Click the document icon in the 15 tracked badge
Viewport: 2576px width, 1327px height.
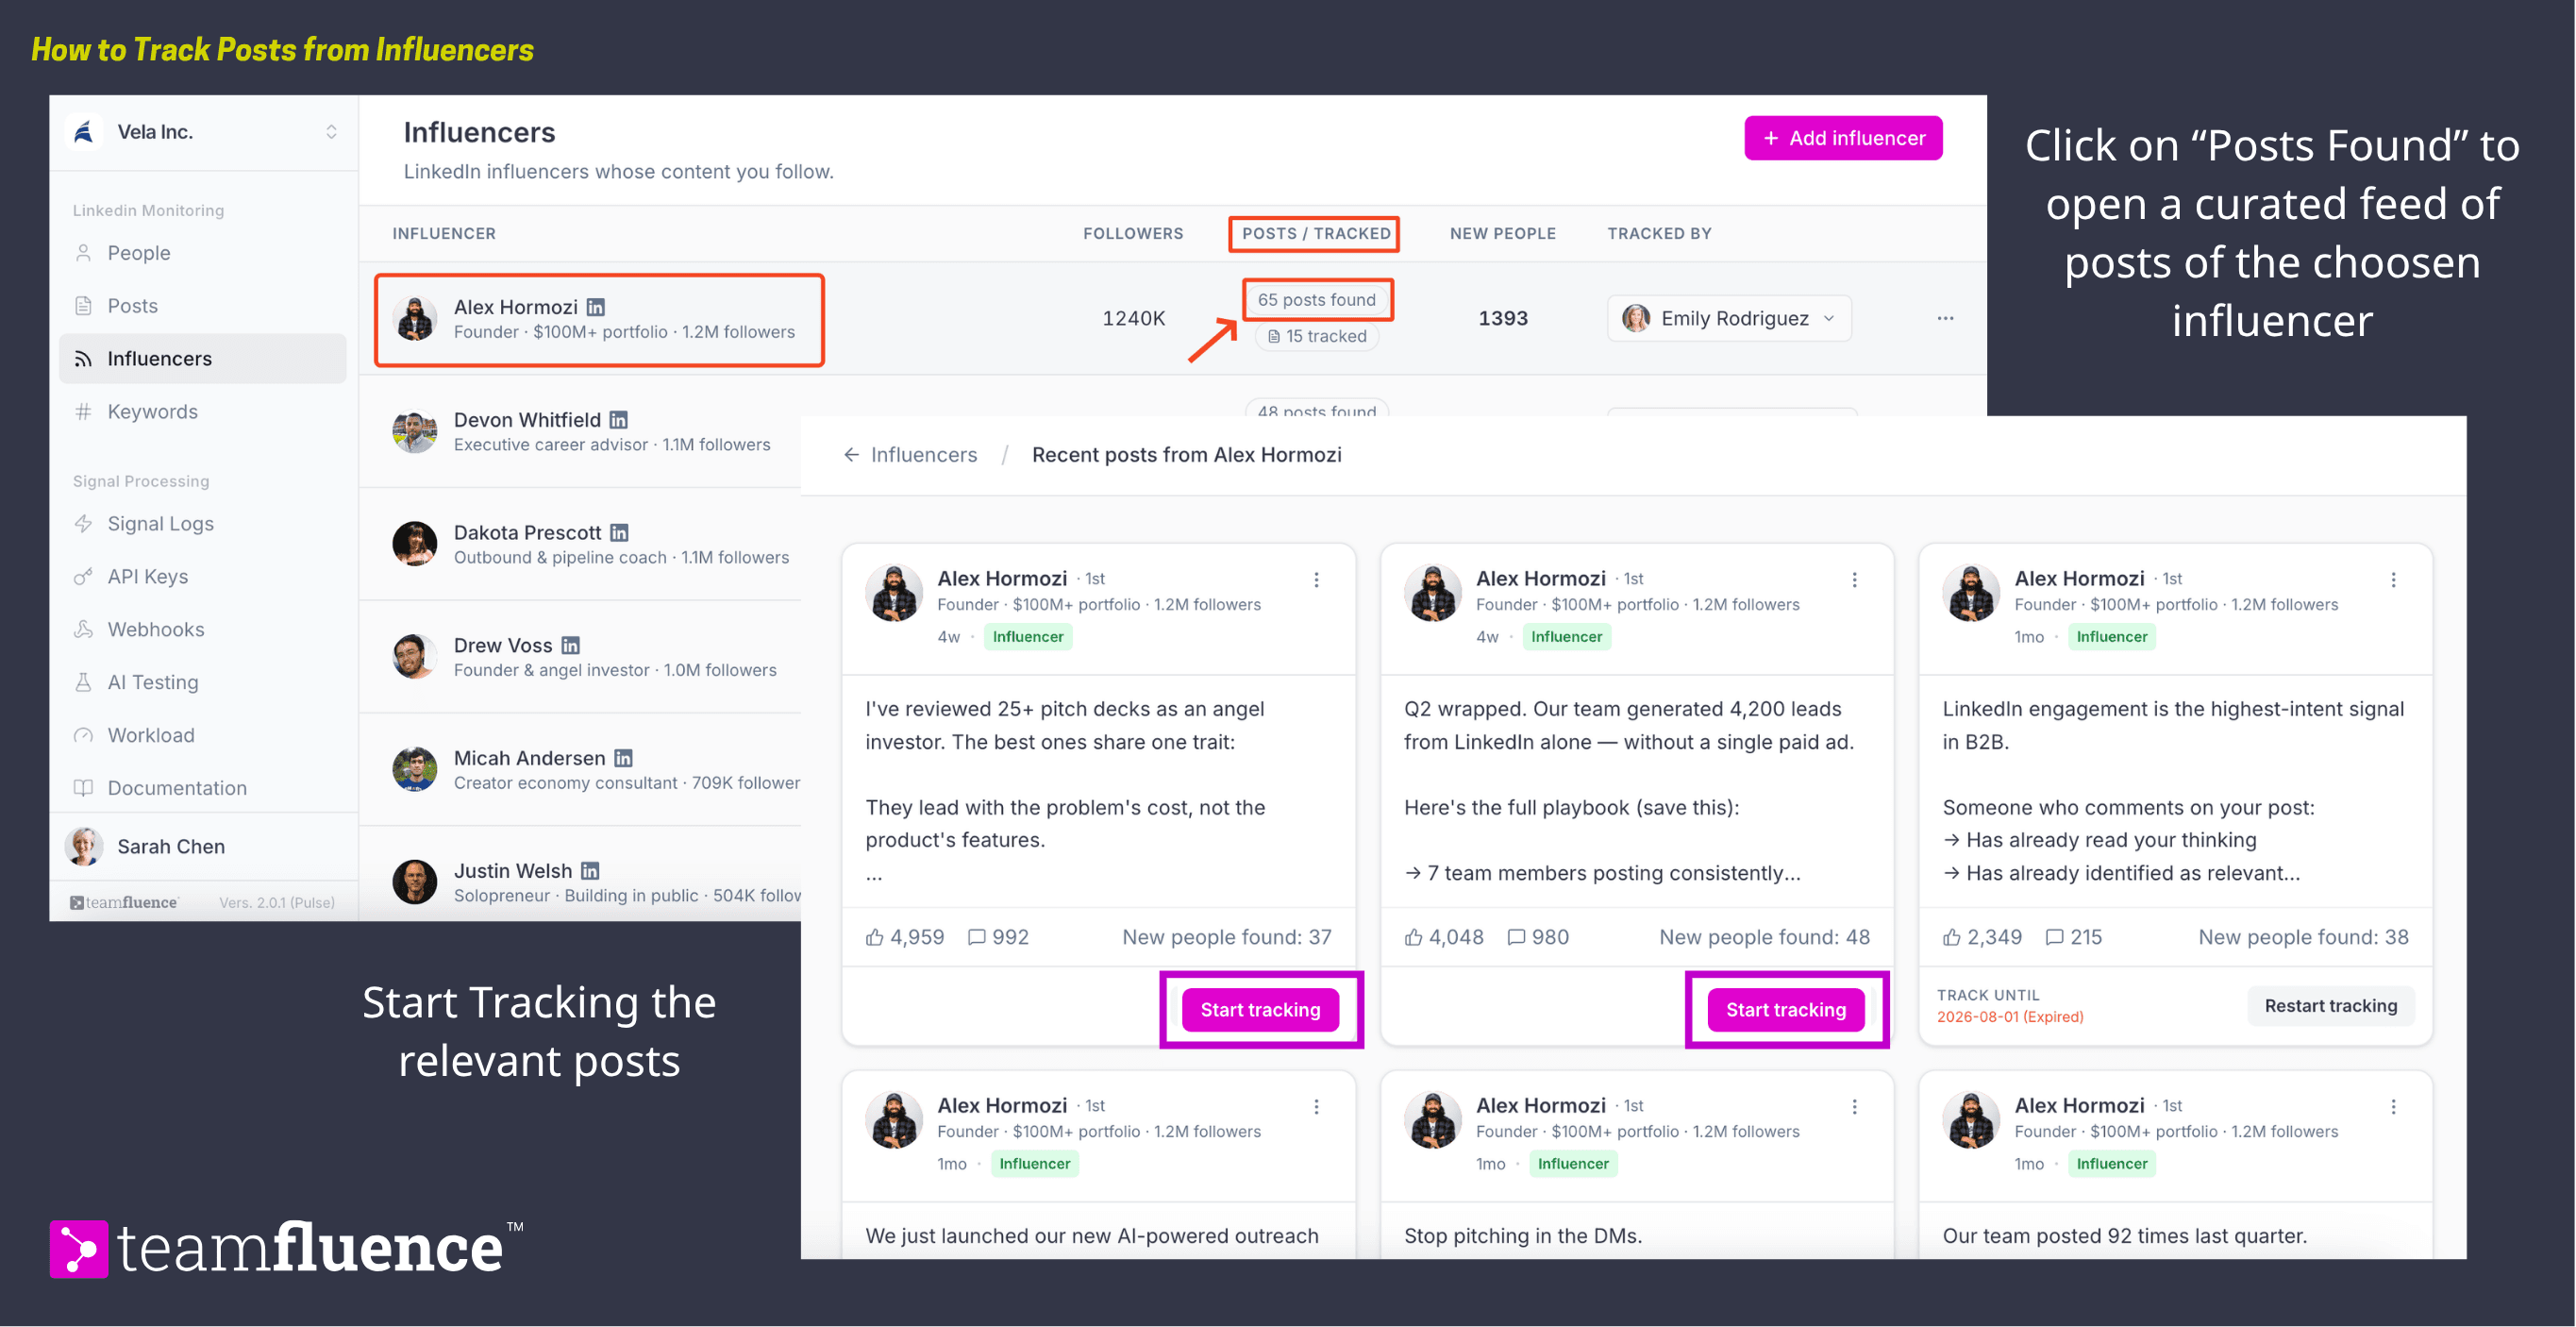point(1274,337)
